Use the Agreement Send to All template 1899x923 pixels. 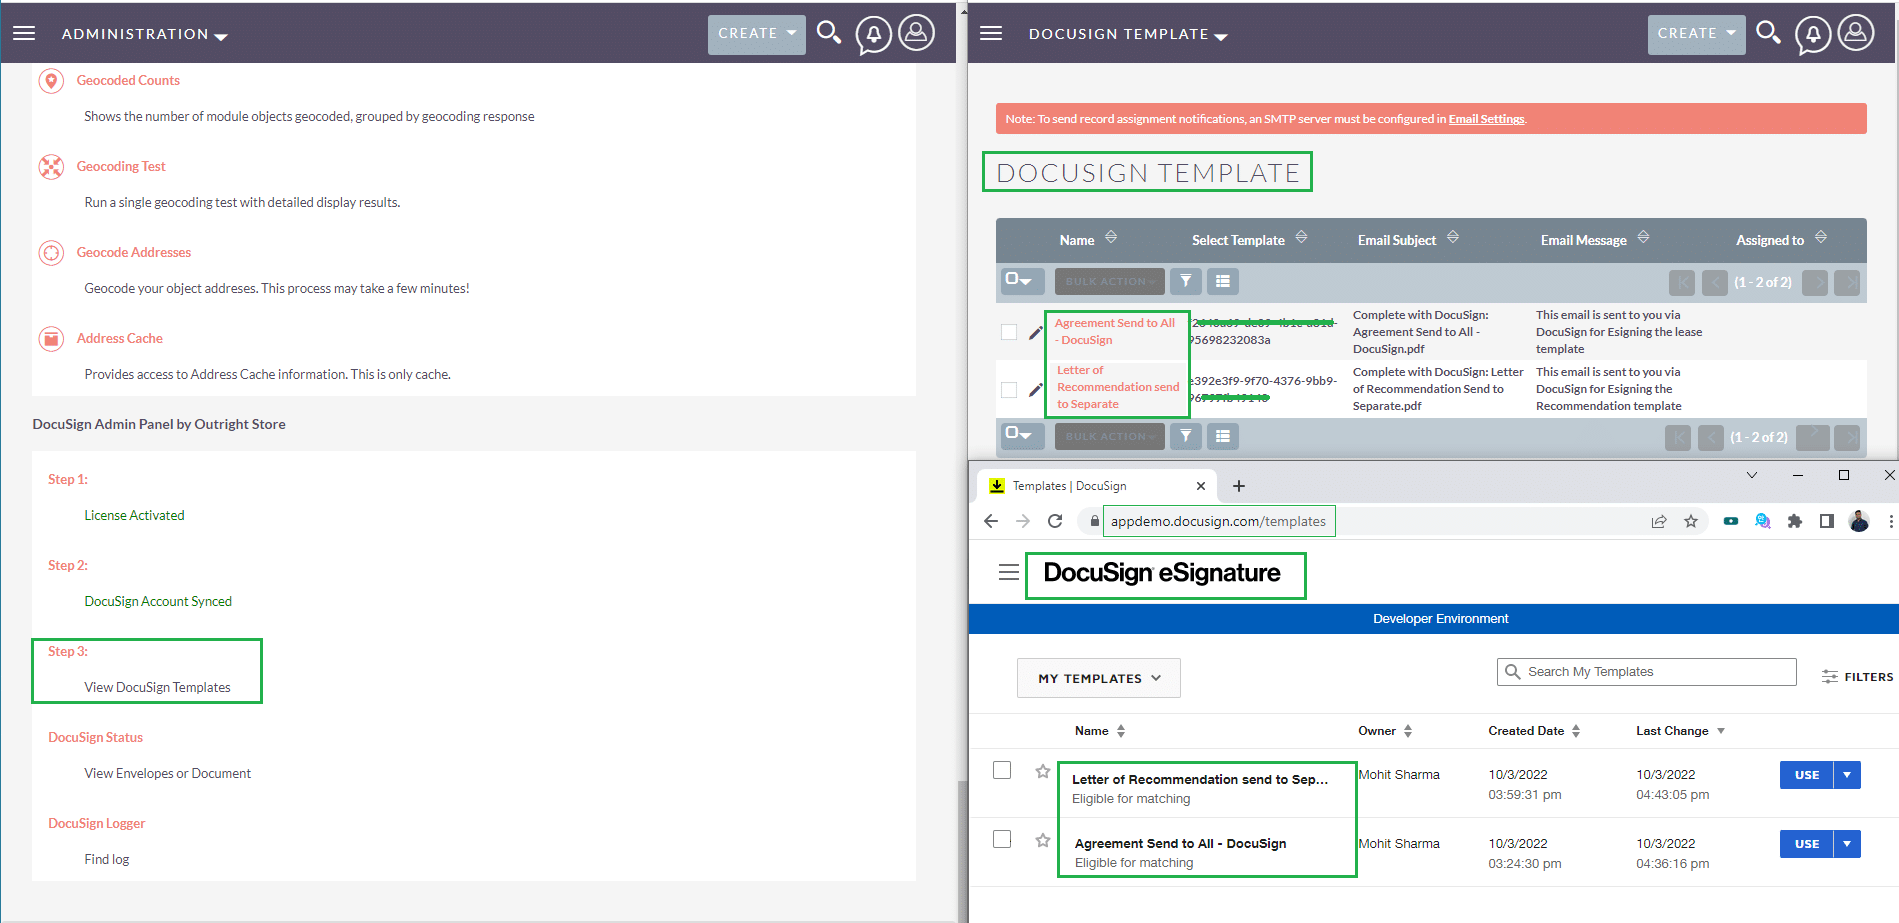[1807, 844]
